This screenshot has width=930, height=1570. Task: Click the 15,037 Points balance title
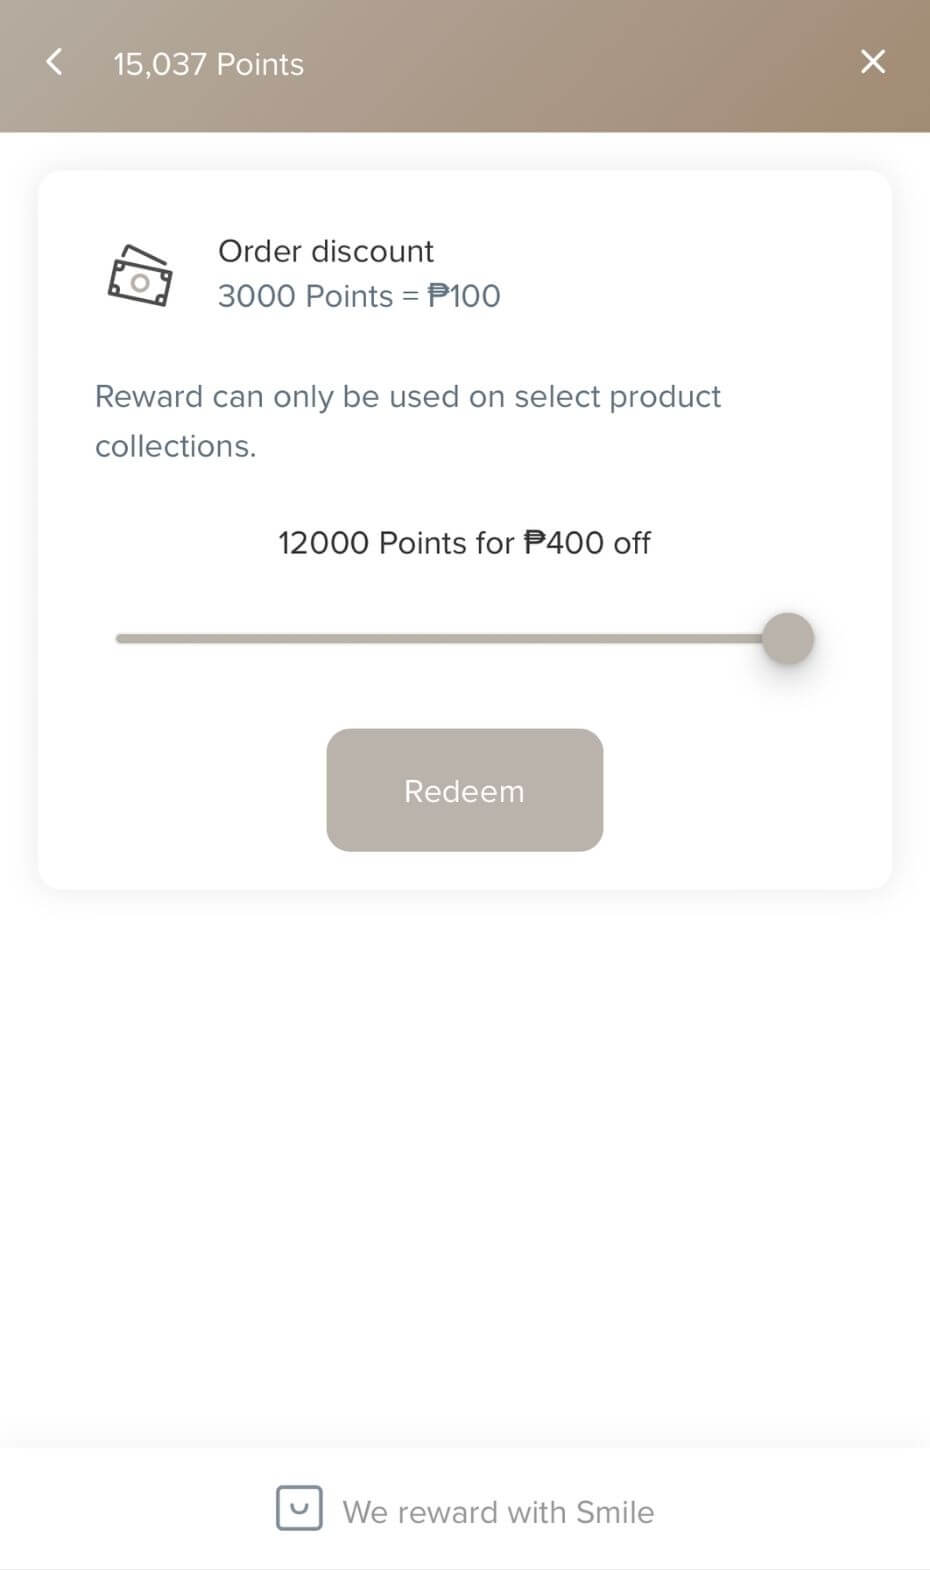[208, 64]
